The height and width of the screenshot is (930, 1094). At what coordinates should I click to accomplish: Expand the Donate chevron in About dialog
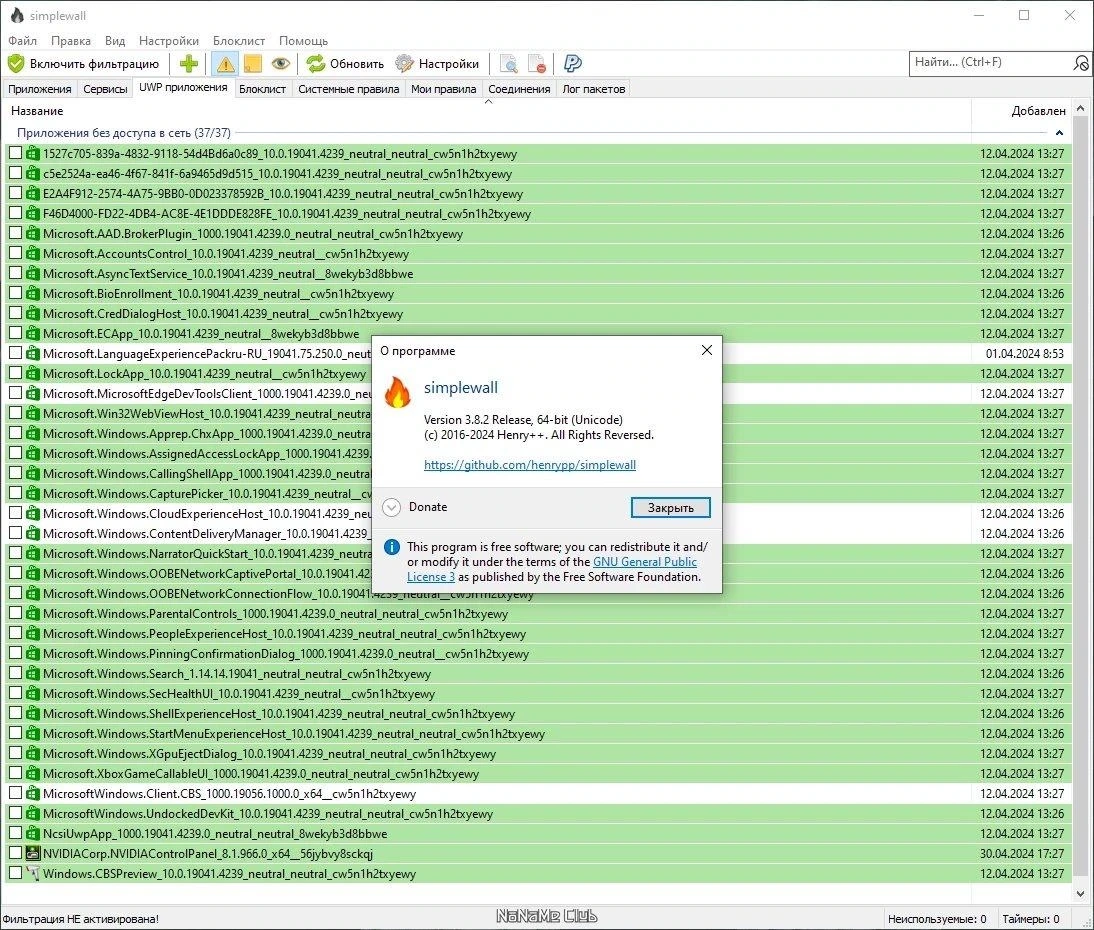point(391,507)
